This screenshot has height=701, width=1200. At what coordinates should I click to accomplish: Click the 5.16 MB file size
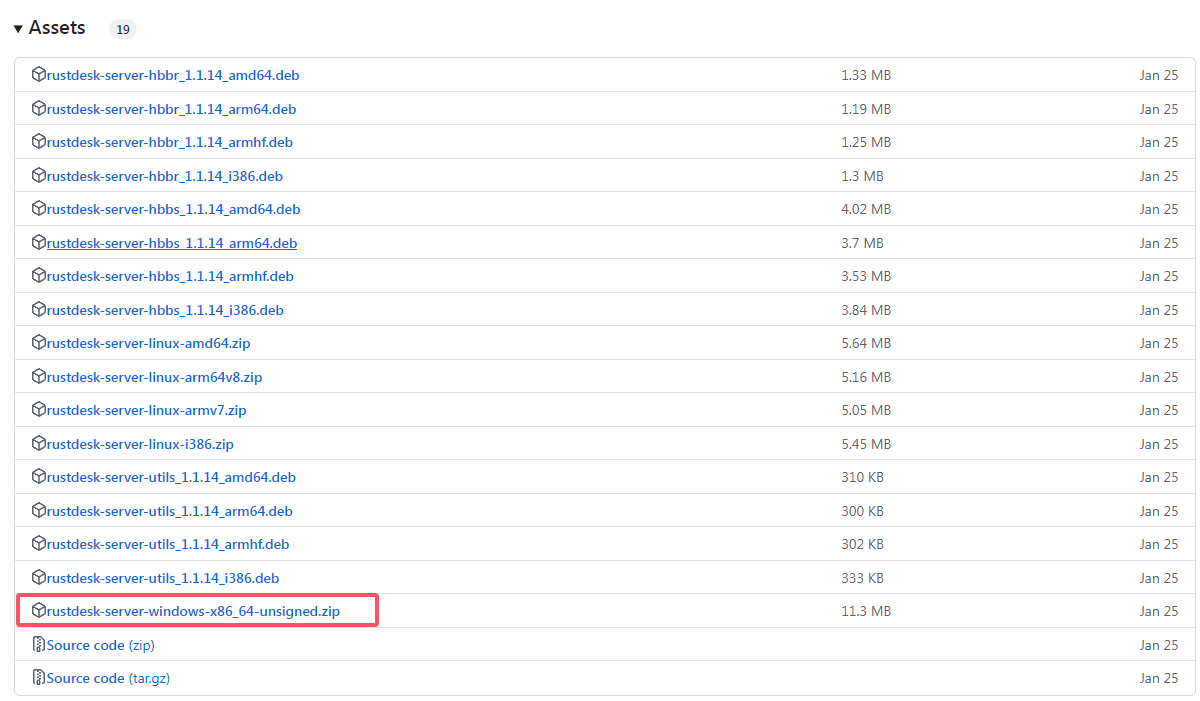[866, 377]
